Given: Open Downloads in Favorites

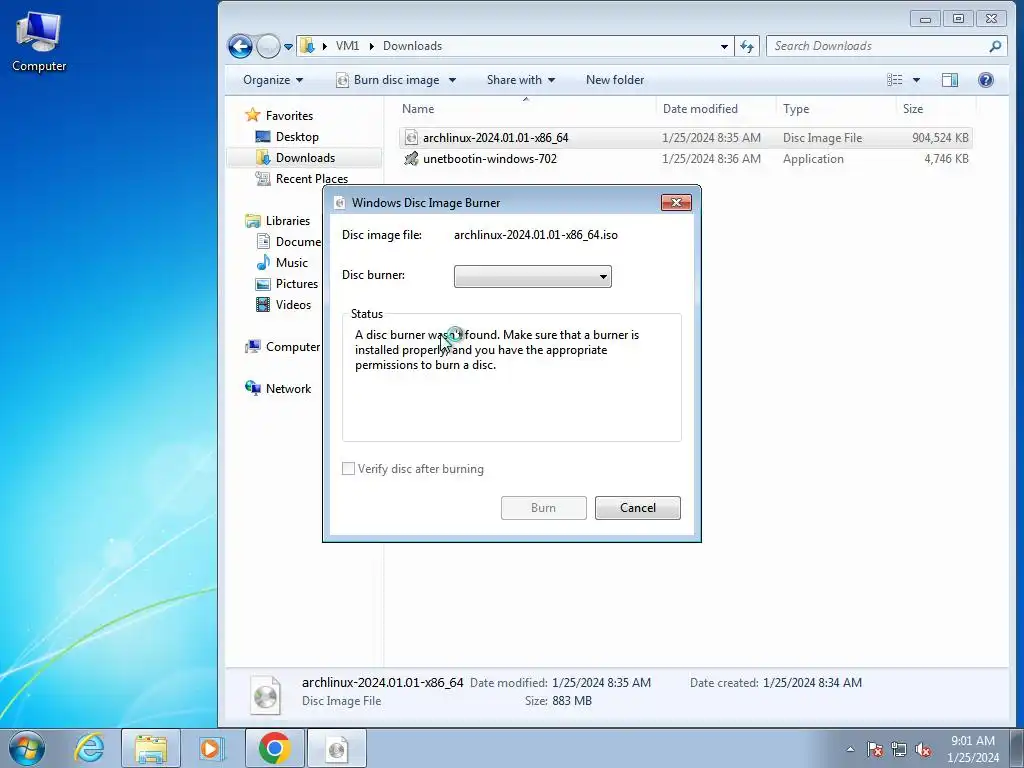Looking at the screenshot, I should pyautogui.click(x=304, y=157).
